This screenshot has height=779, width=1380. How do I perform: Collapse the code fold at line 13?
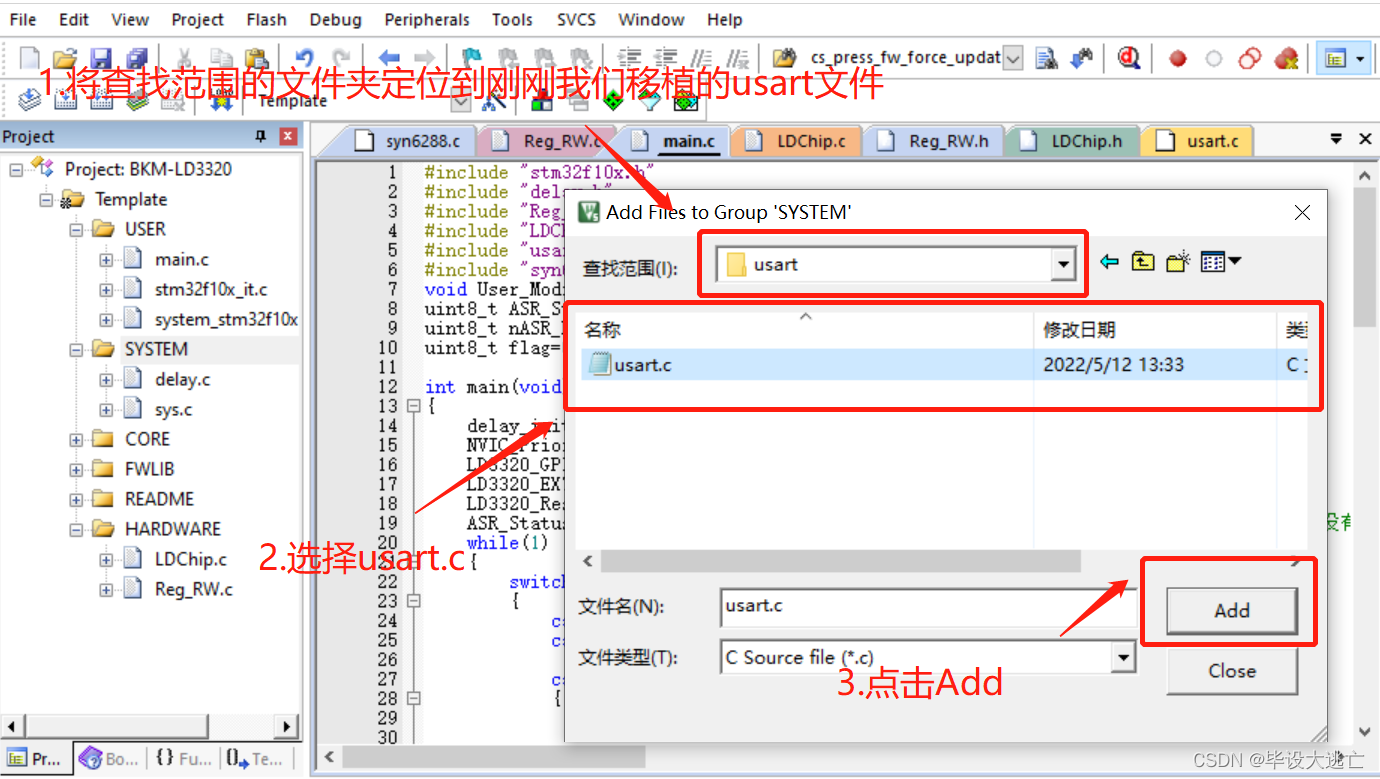tap(413, 406)
